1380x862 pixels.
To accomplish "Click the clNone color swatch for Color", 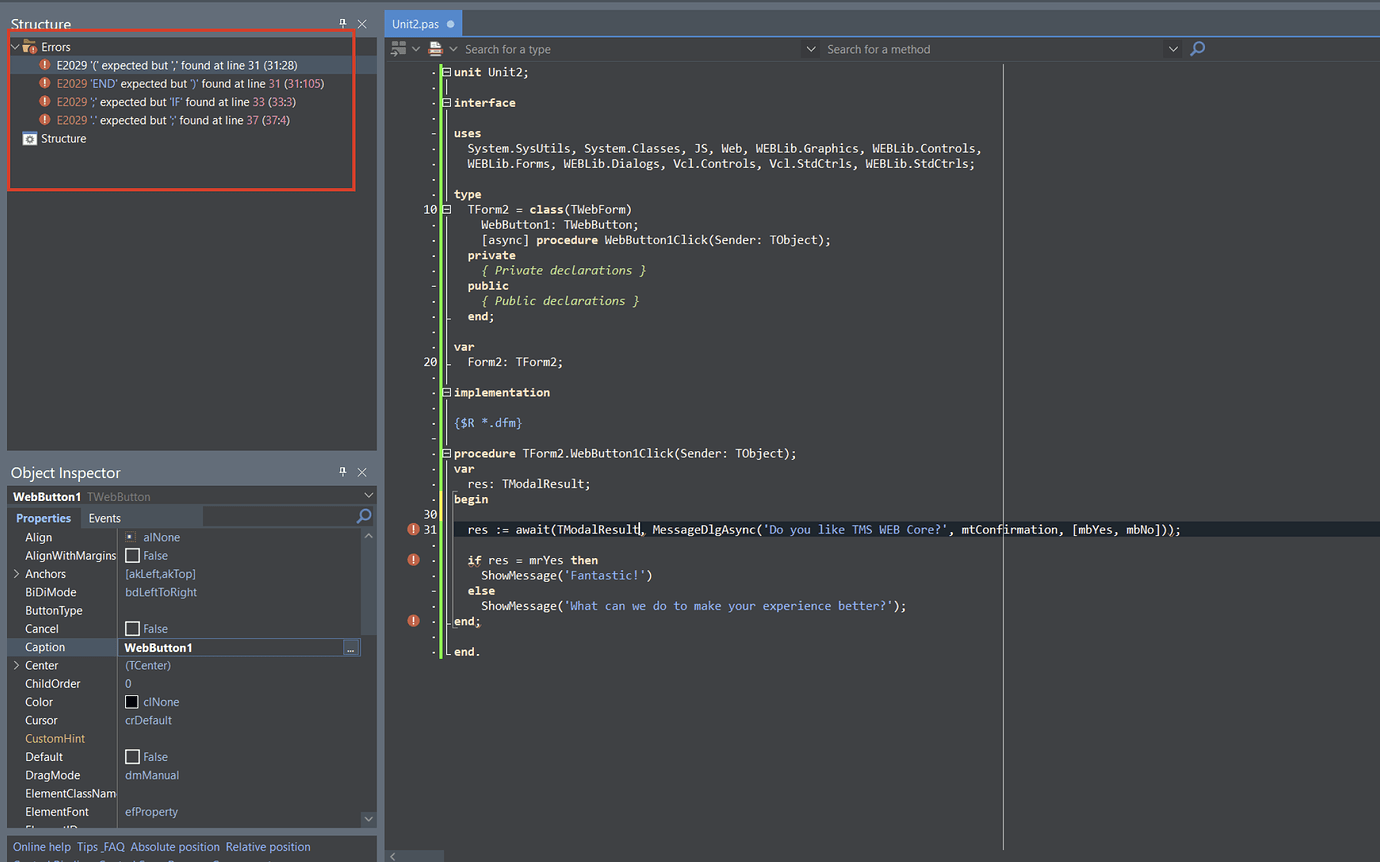I will (131, 701).
